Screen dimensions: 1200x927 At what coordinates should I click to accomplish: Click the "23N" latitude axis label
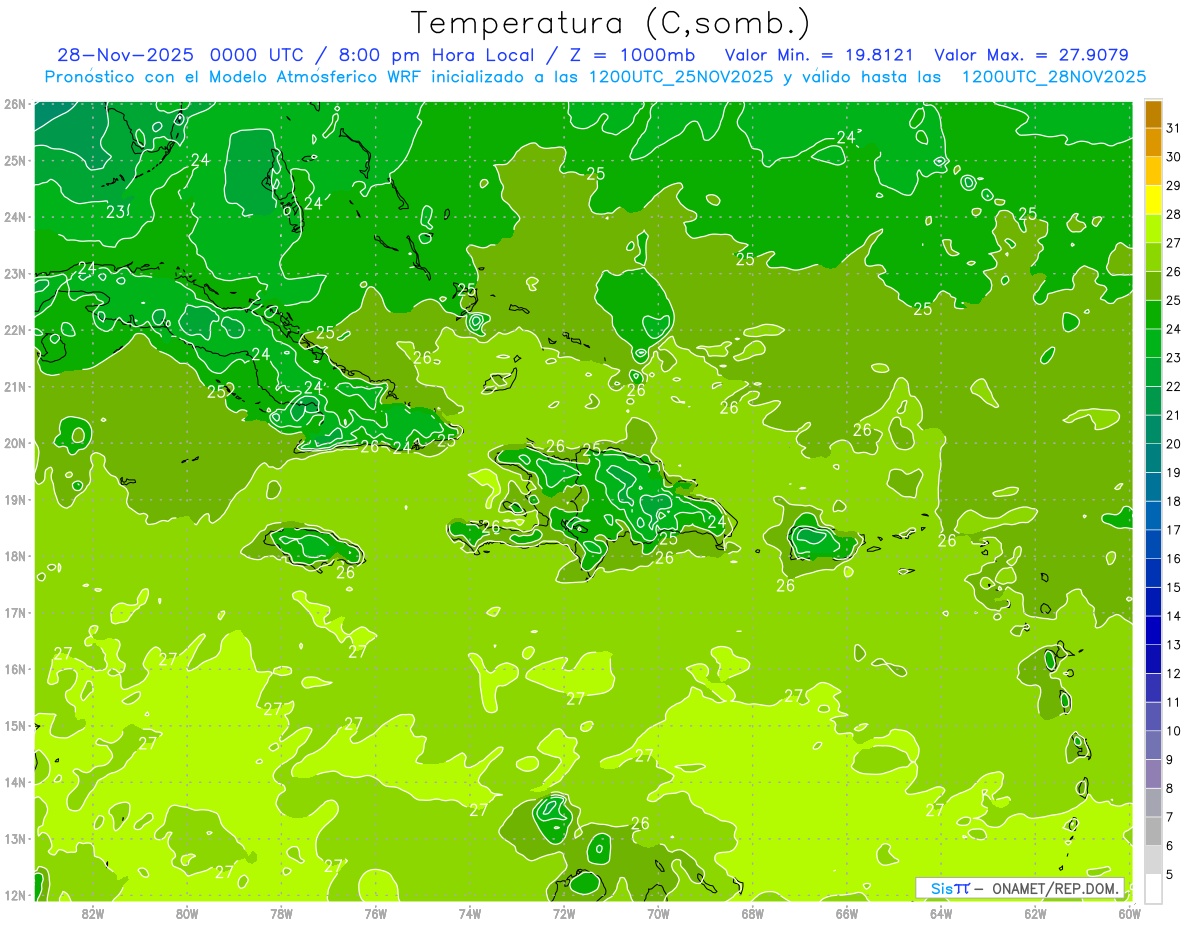14,274
